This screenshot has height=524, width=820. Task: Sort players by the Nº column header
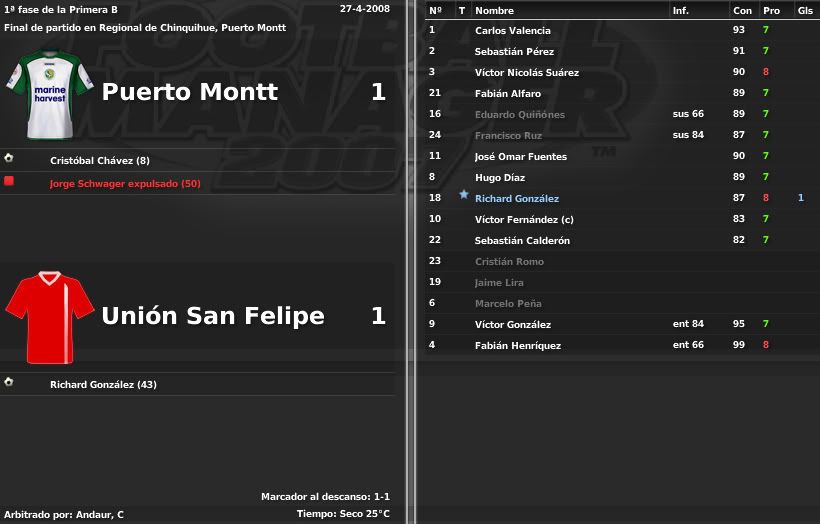tap(435, 10)
